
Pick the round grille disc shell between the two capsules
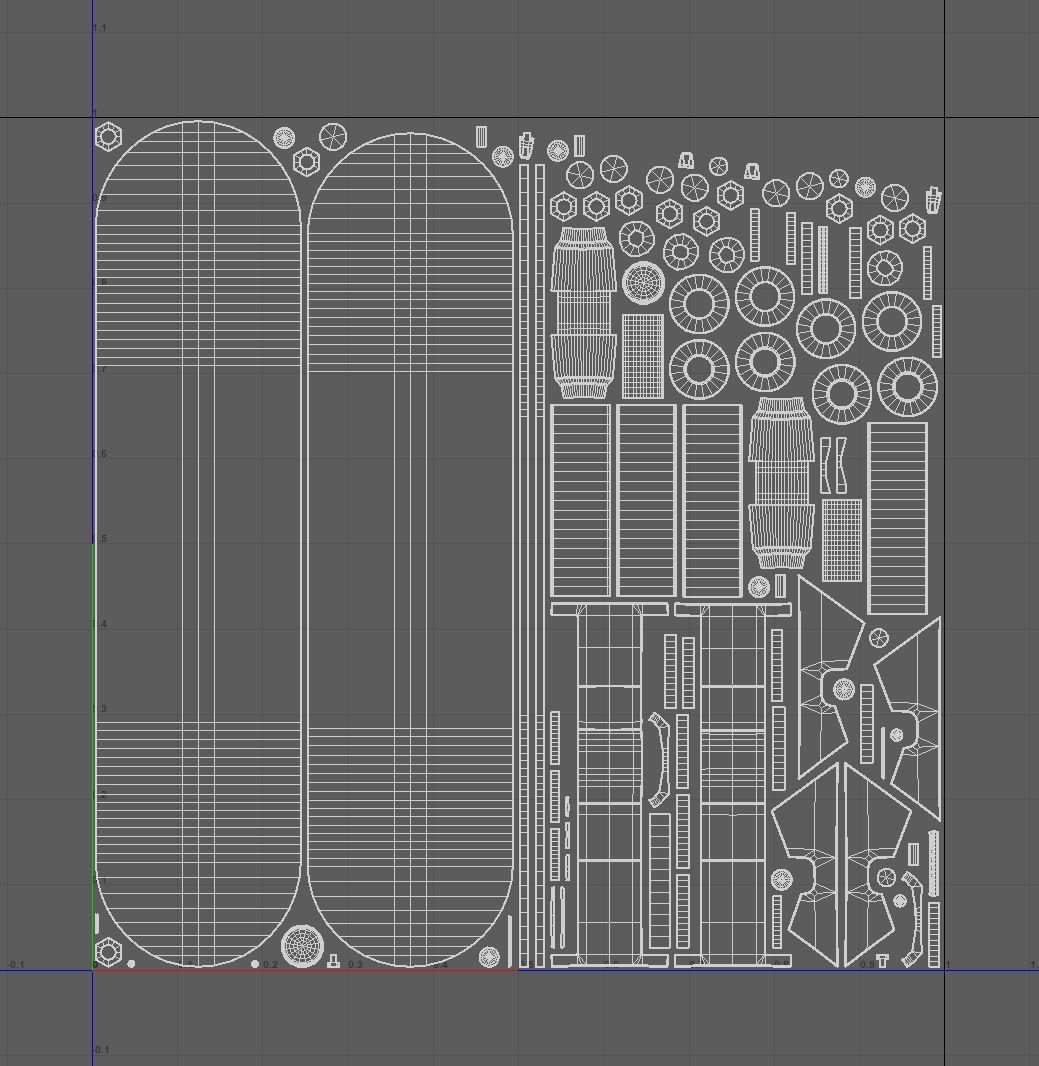click(302, 946)
